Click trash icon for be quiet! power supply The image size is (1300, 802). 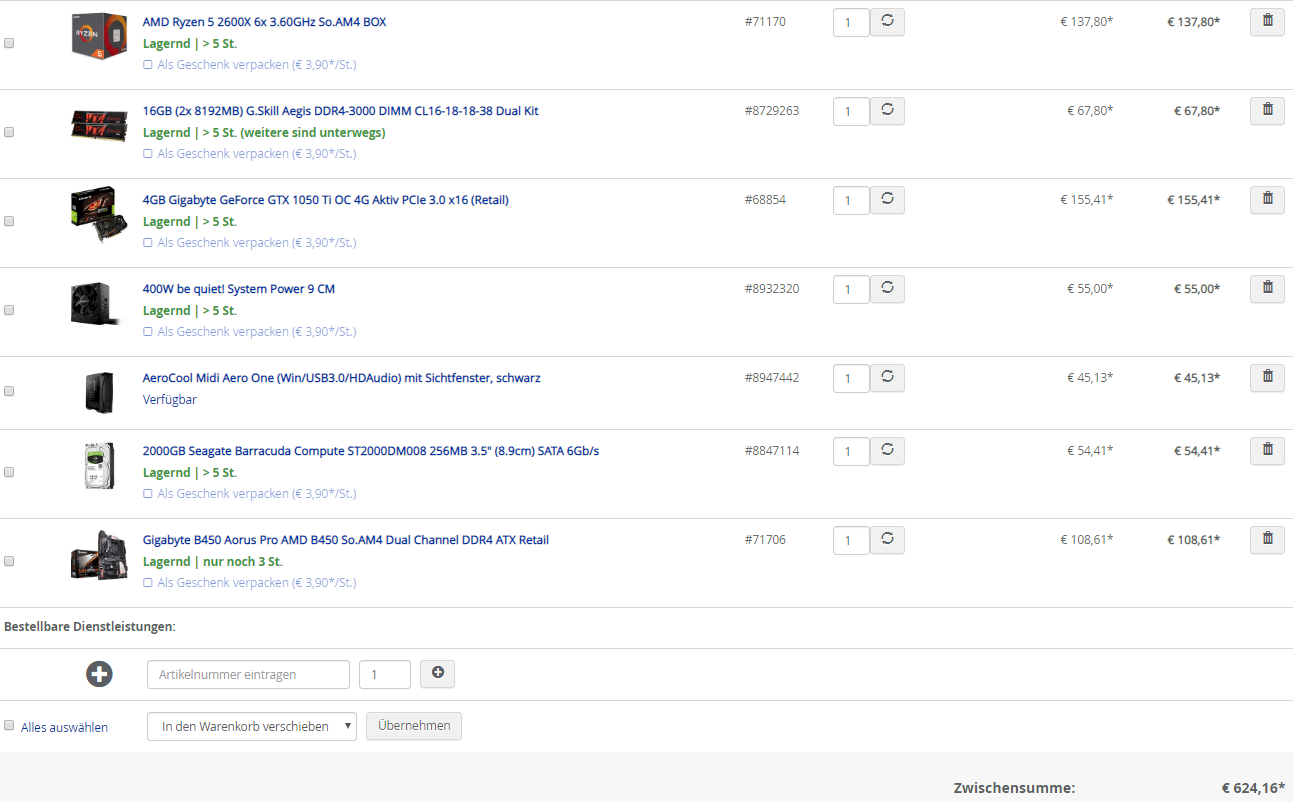(1267, 289)
